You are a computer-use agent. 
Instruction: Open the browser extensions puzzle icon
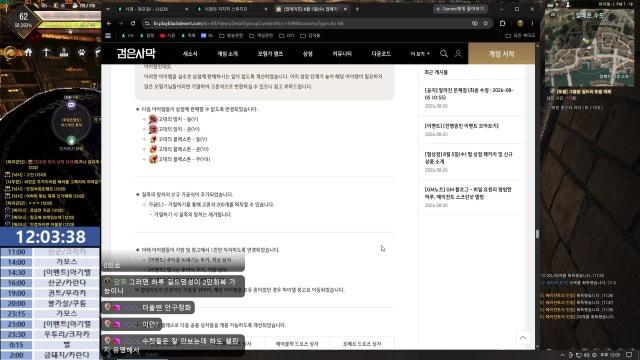coord(502,24)
